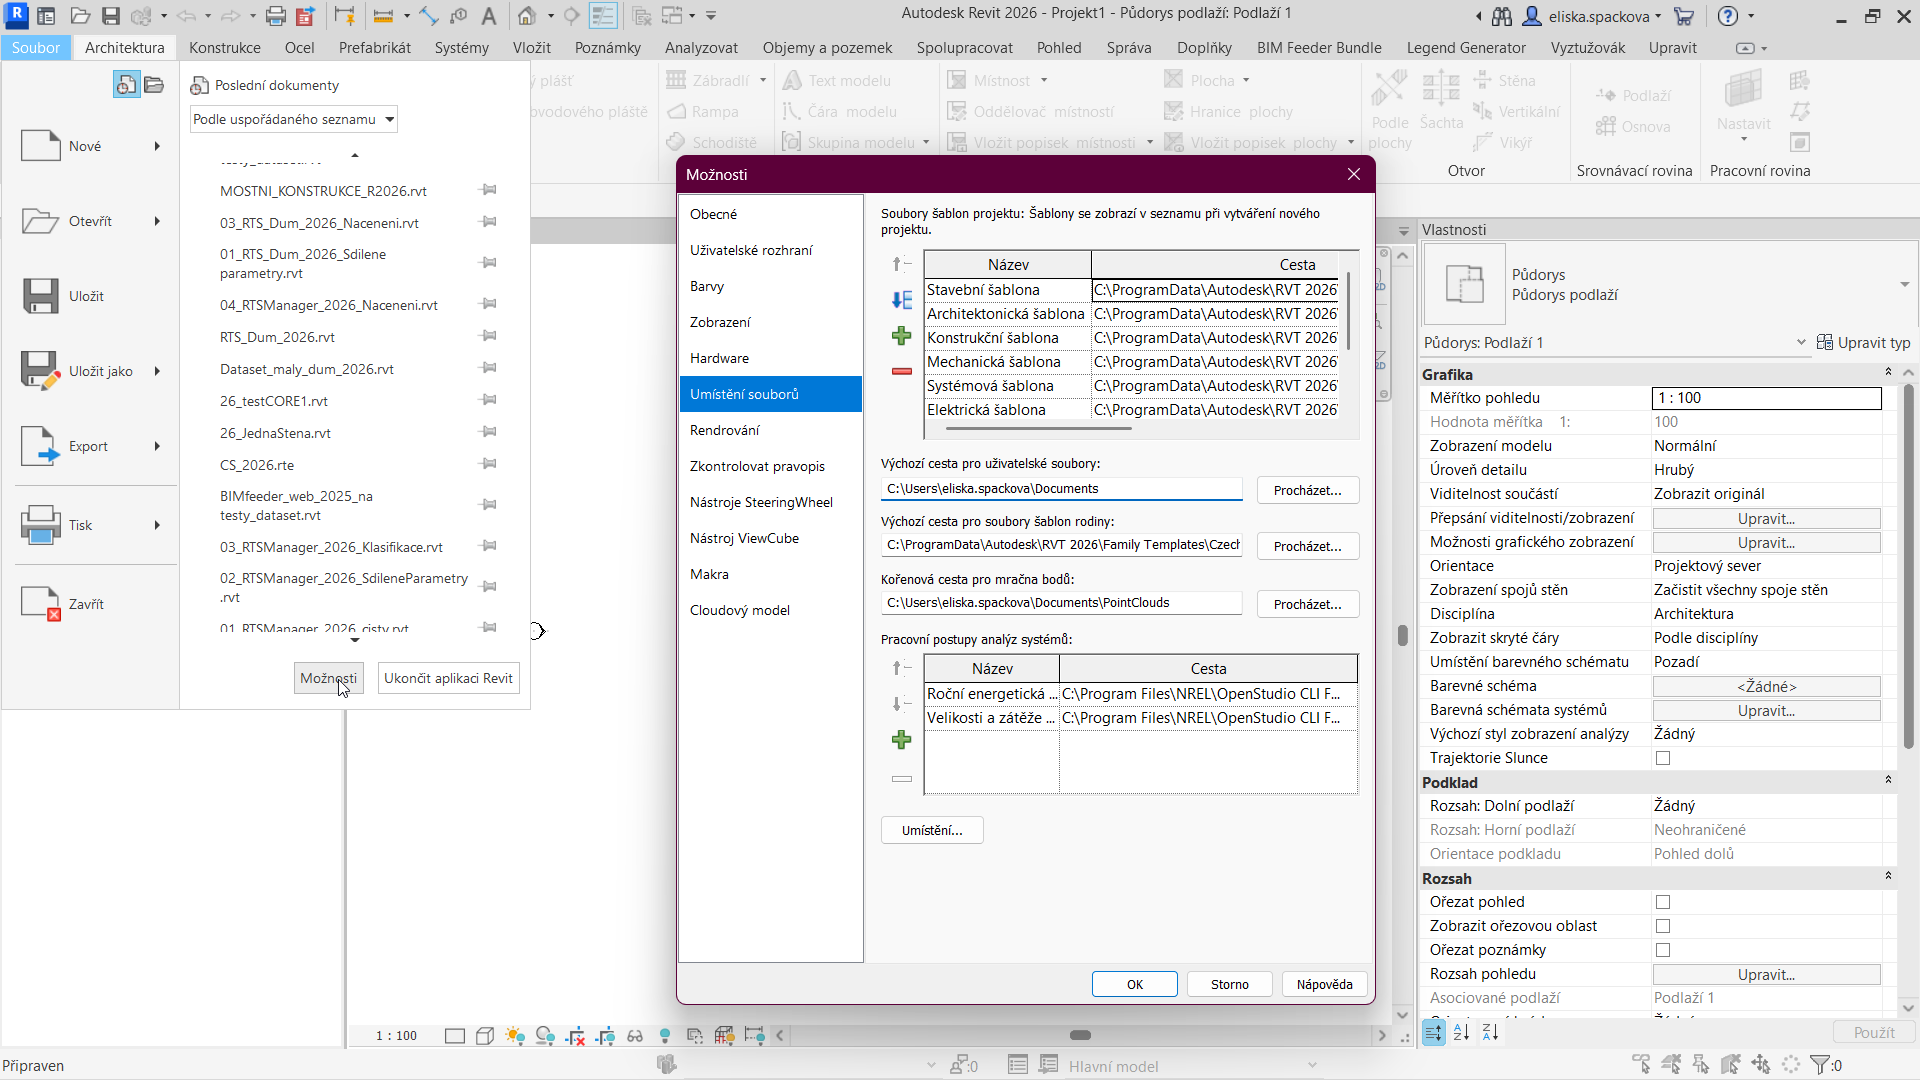The width and height of the screenshot is (1920, 1080).
Task: Click the Print icon in quick access toolbar
Action: 276,16
